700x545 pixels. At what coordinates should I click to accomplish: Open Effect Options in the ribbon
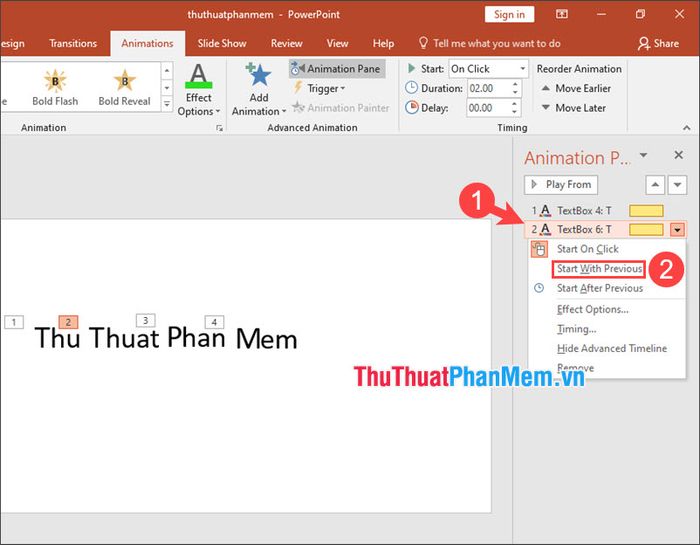click(x=199, y=90)
